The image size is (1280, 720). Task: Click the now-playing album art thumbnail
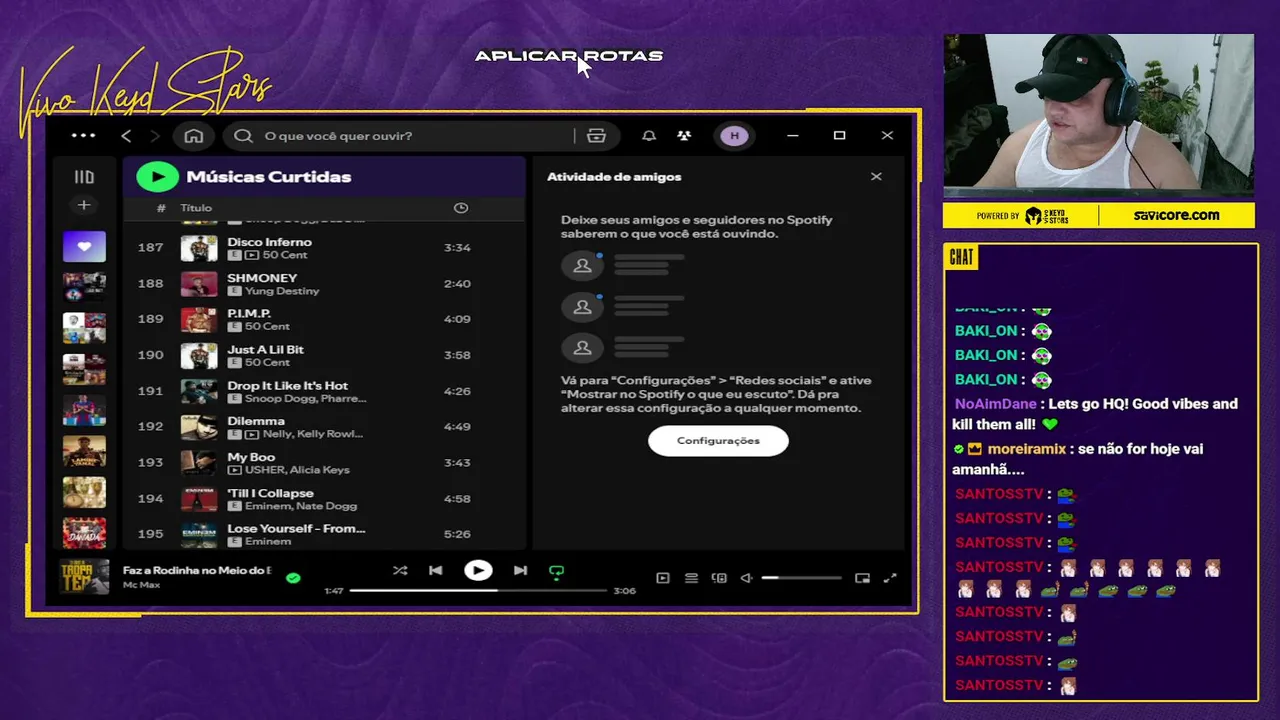[84, 577]
